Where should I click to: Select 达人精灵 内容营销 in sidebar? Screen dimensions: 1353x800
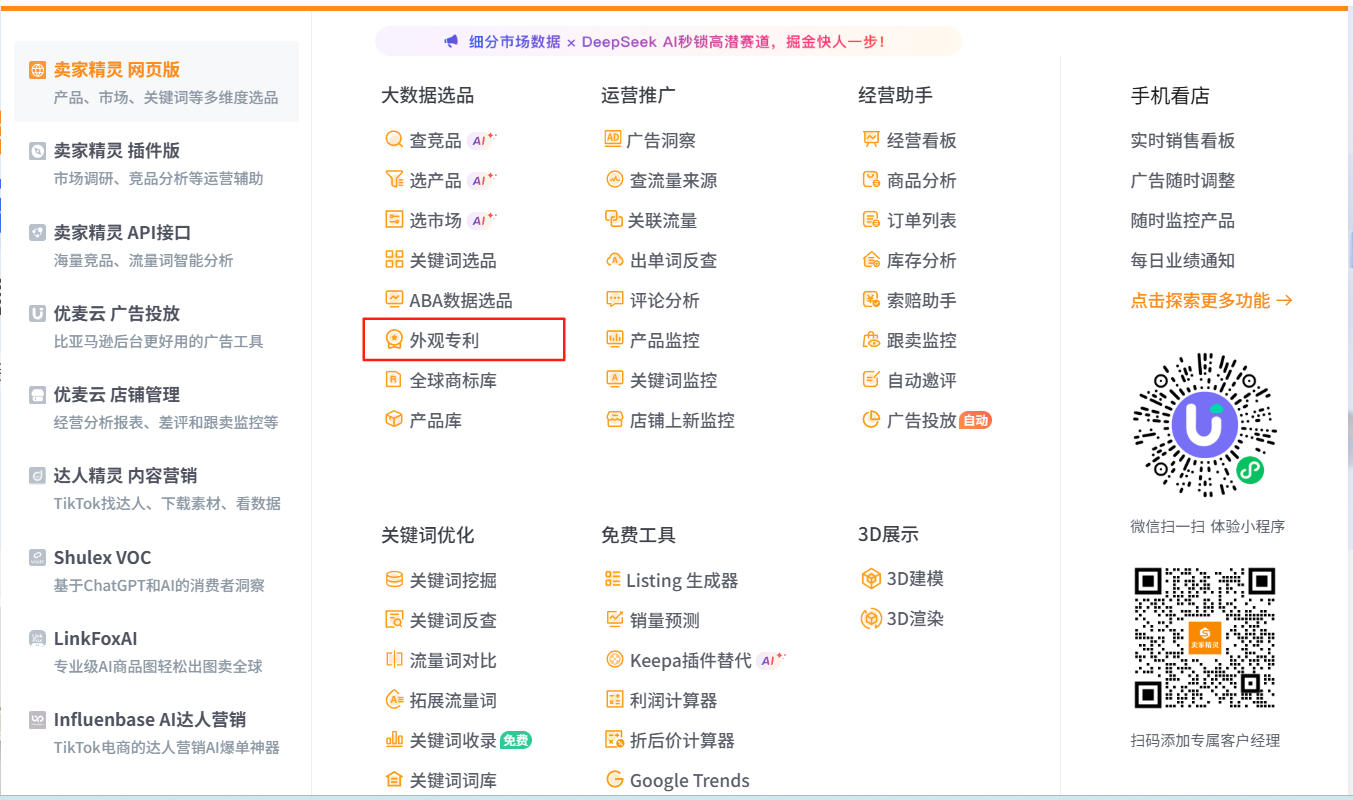[157, 488]
